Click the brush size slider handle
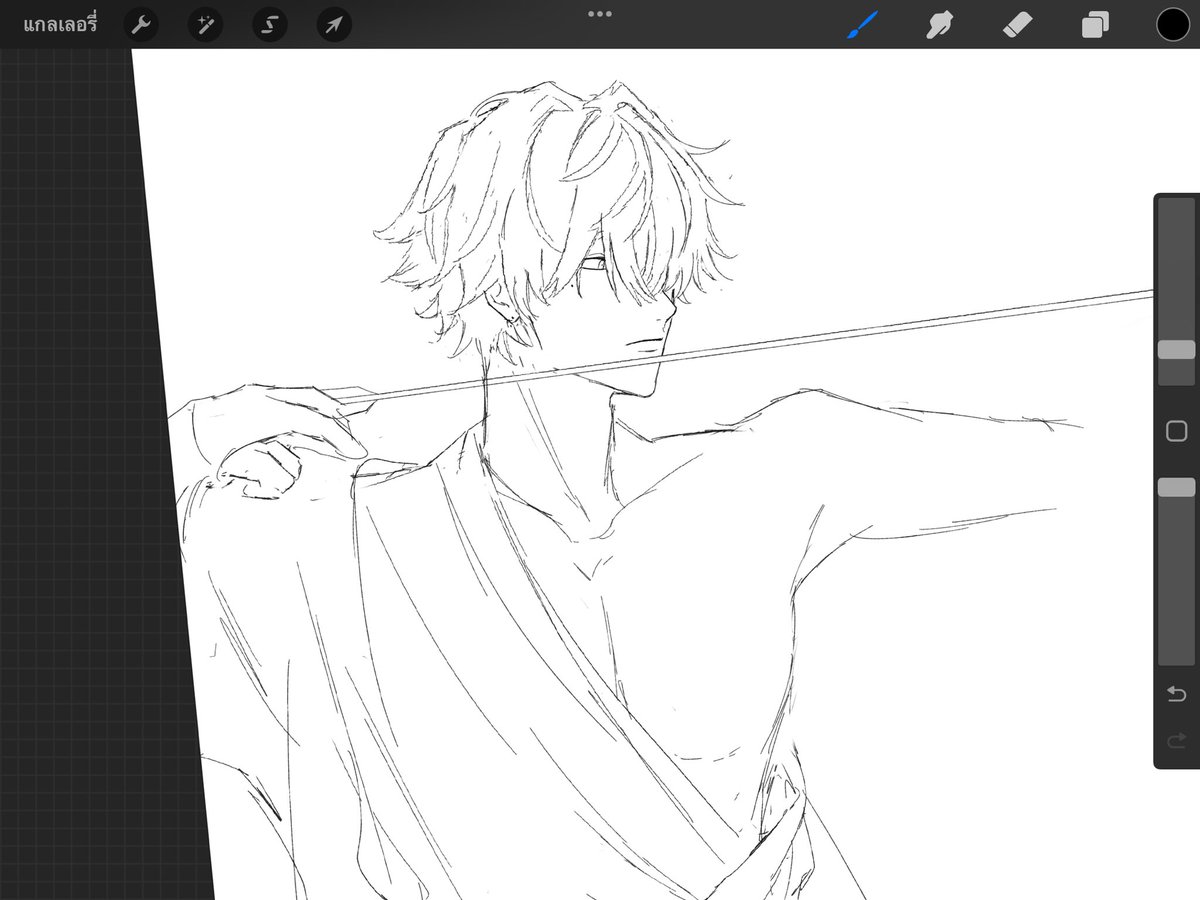Screen dimensions: 1200x900 click(x=1176, y=349)
